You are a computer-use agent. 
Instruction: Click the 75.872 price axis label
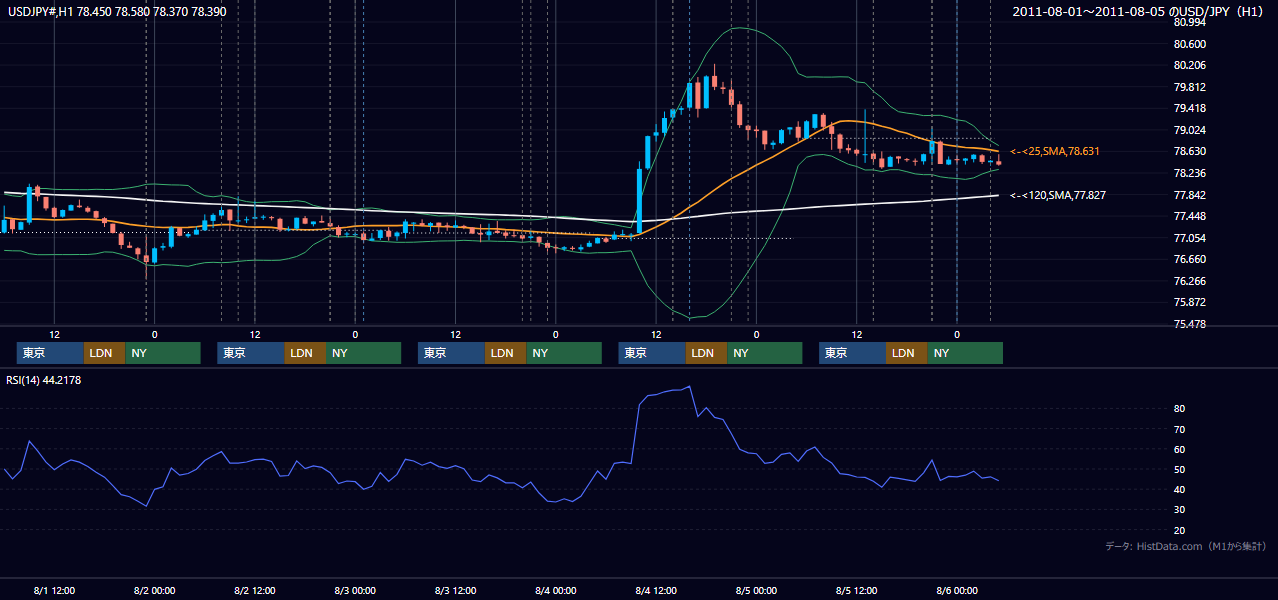(1189, 302)
